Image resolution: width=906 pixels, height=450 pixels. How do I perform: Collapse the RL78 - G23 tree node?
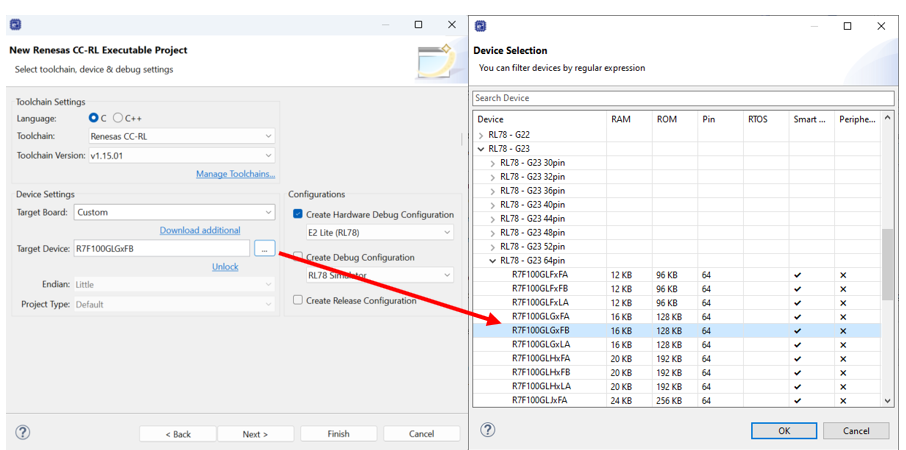(x=481, y=148)
